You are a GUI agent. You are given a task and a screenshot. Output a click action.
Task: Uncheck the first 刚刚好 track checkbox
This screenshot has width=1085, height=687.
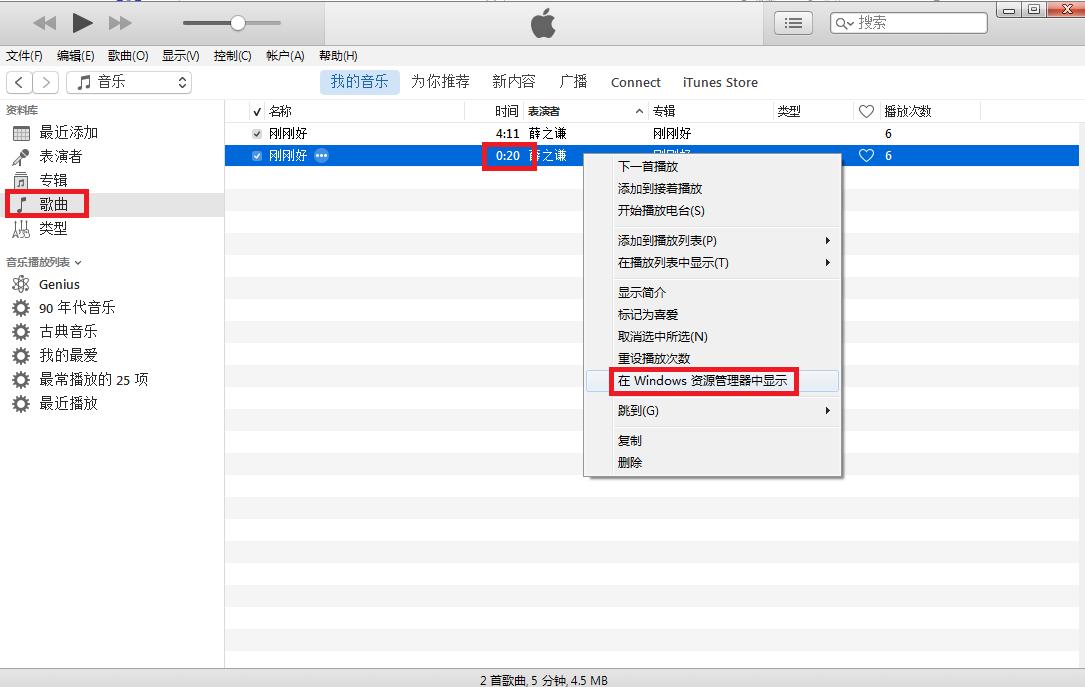click(x=257, y=133)
